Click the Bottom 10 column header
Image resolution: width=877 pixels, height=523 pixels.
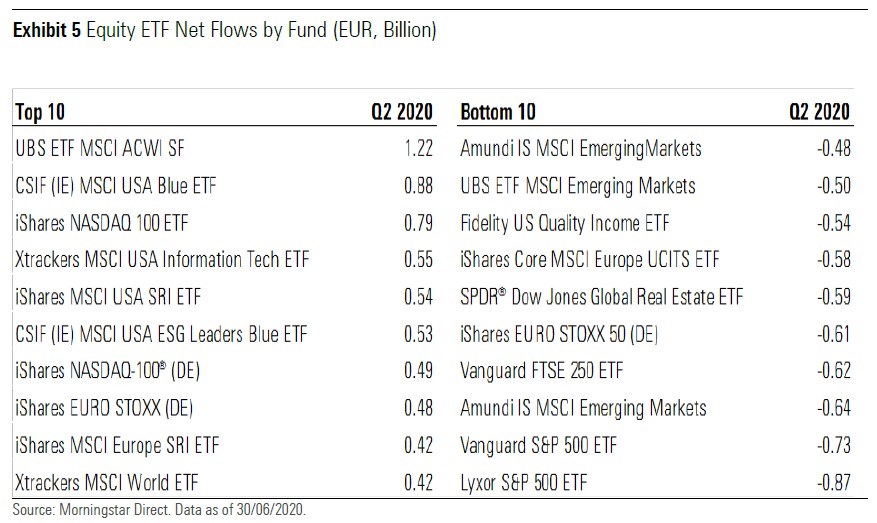(499, 112)
